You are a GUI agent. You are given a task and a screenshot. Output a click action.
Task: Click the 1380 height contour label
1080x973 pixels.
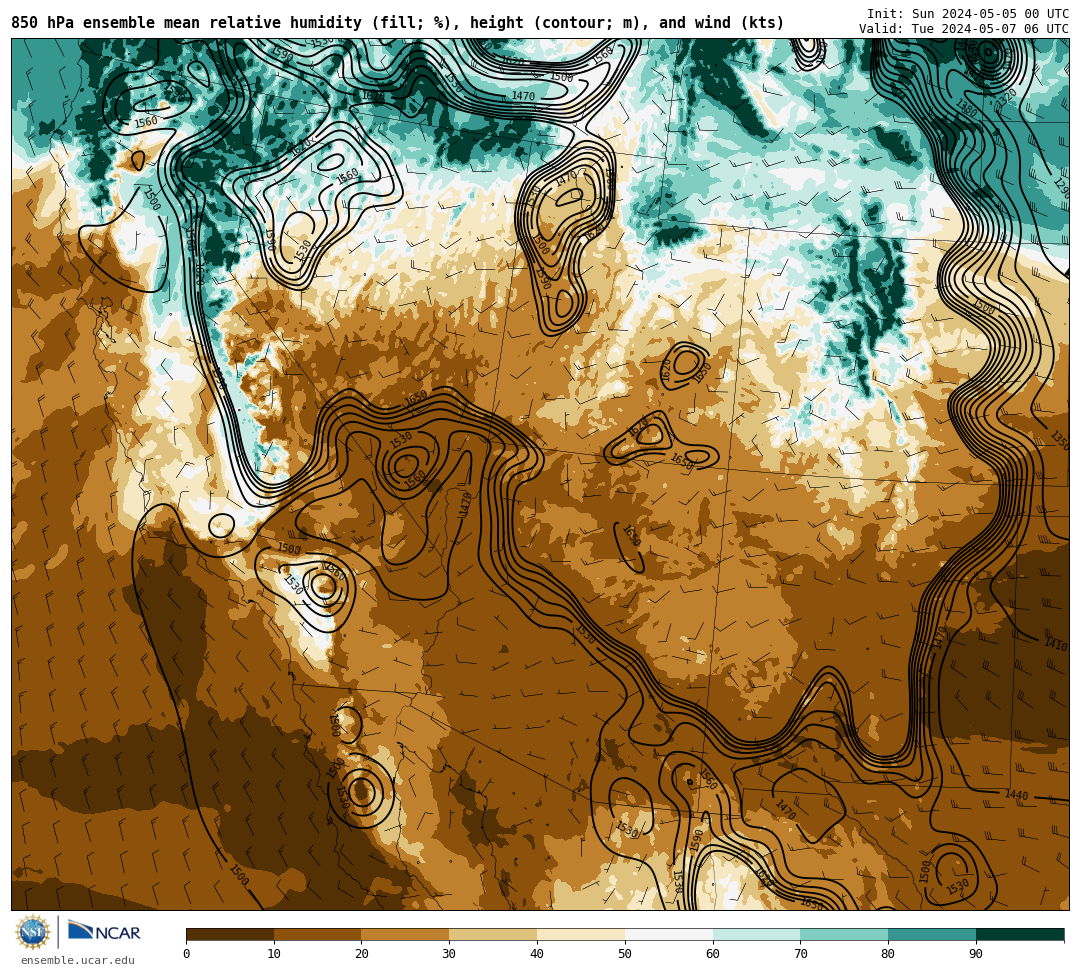[x=966, y=108]
